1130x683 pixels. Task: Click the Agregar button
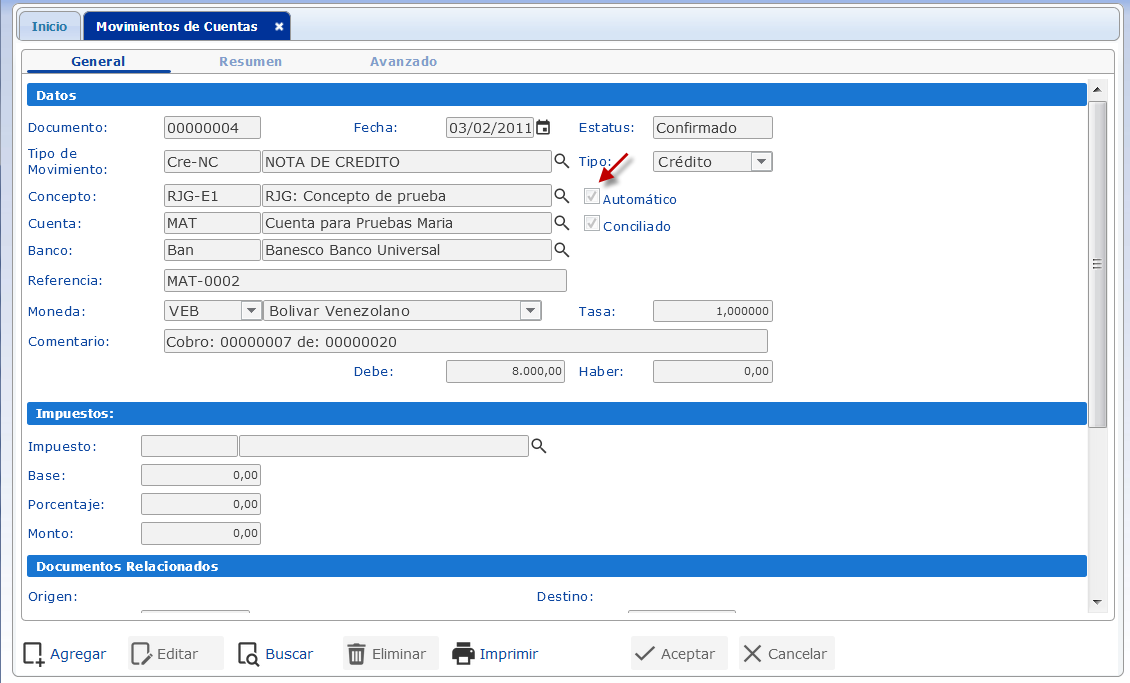(x=65, y=654)
